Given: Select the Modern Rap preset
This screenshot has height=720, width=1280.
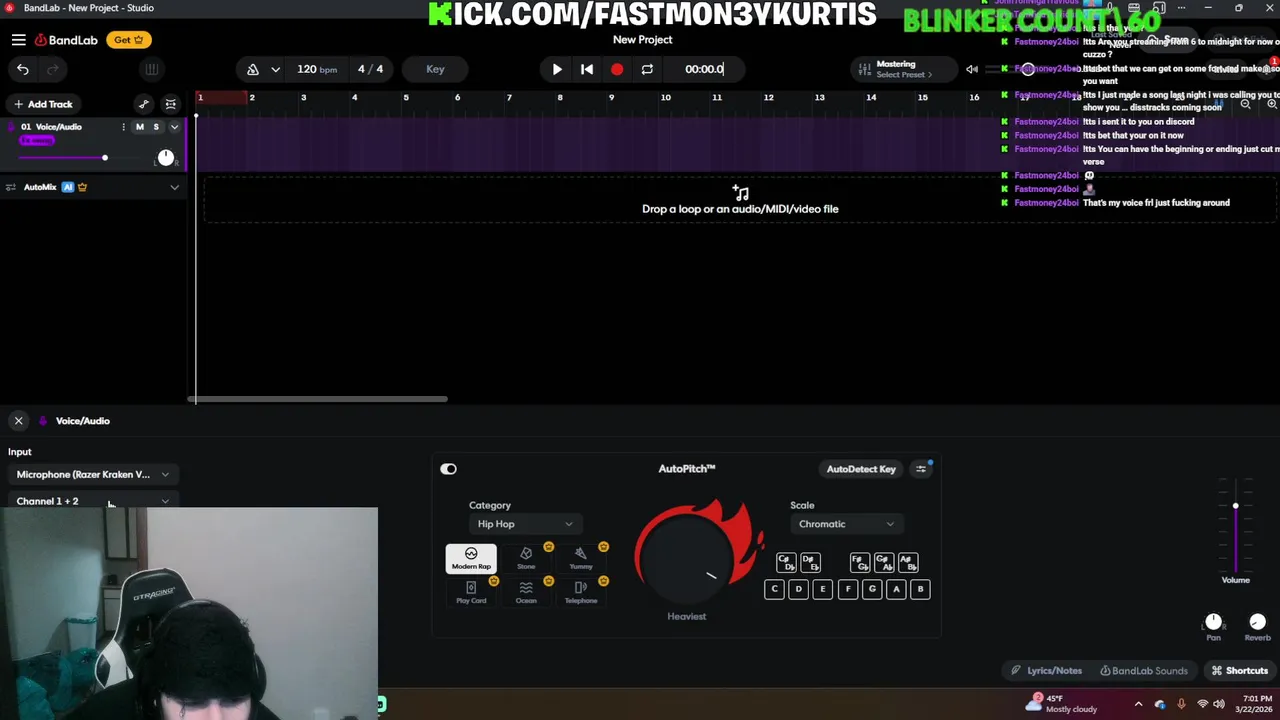Looking at the screenshot, I should point(471,559).
